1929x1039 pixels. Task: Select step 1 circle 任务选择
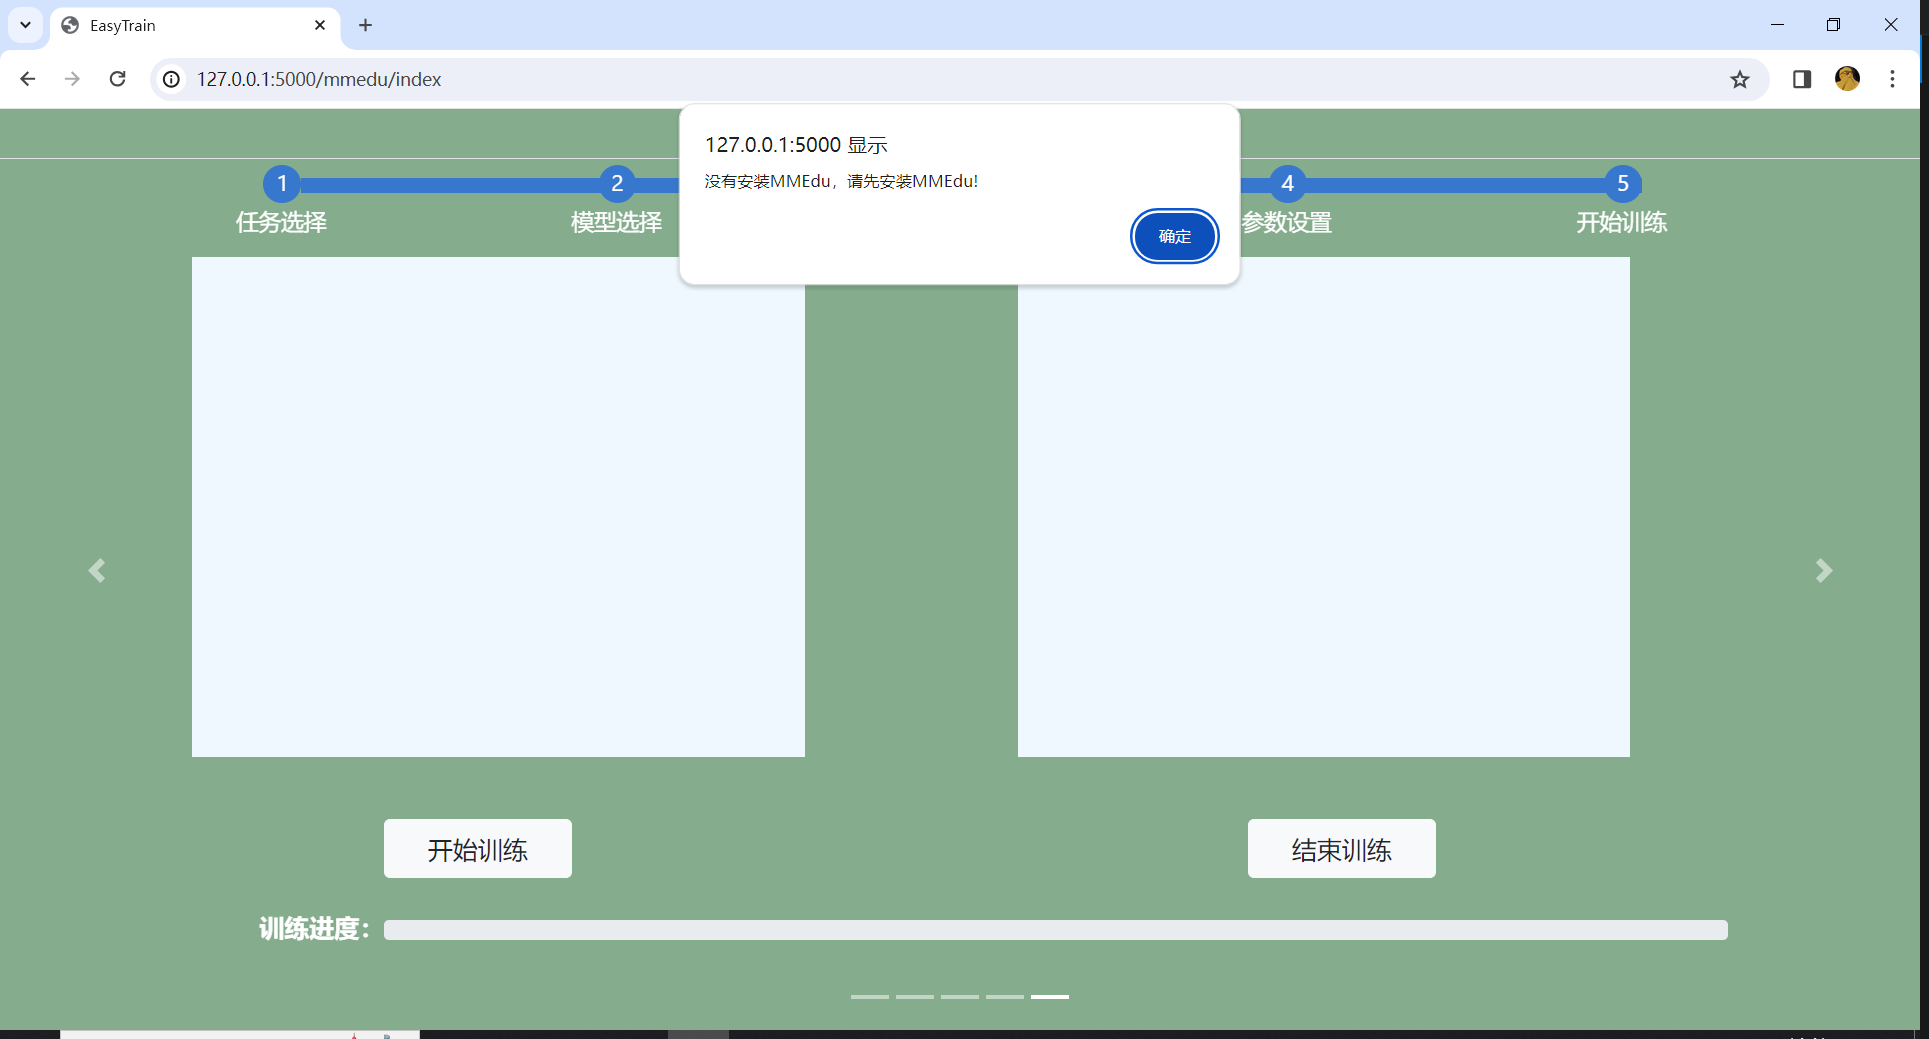282,183
